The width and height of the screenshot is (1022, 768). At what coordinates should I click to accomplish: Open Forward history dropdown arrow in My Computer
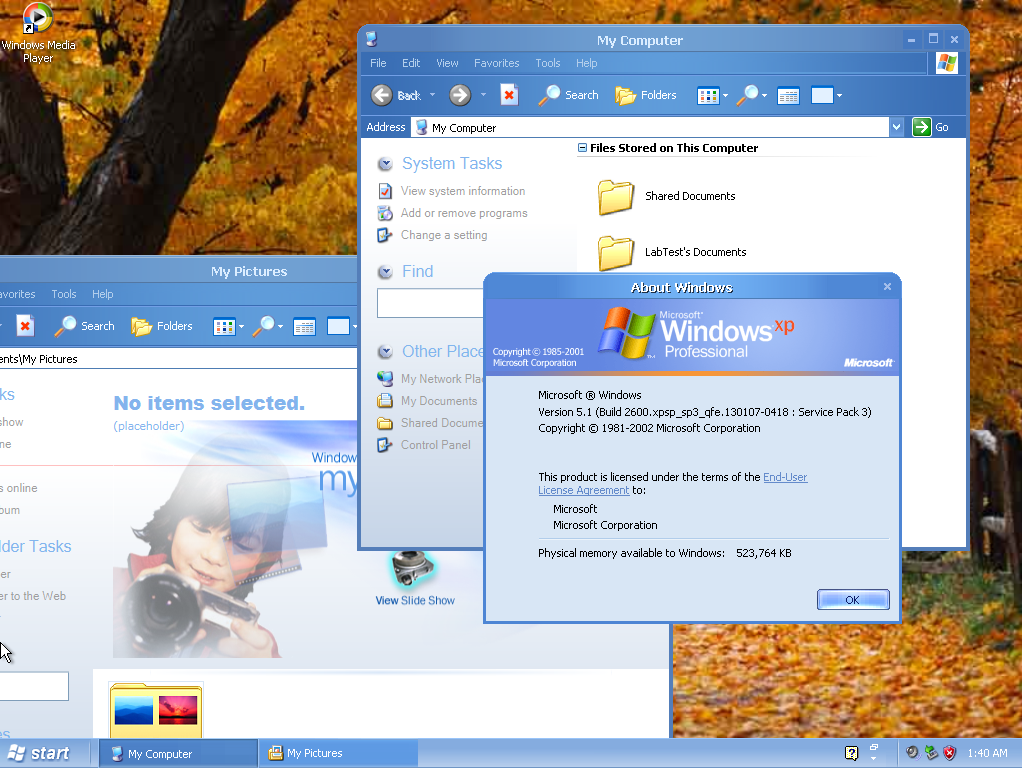pyautogui.click(x=483, y=95)
